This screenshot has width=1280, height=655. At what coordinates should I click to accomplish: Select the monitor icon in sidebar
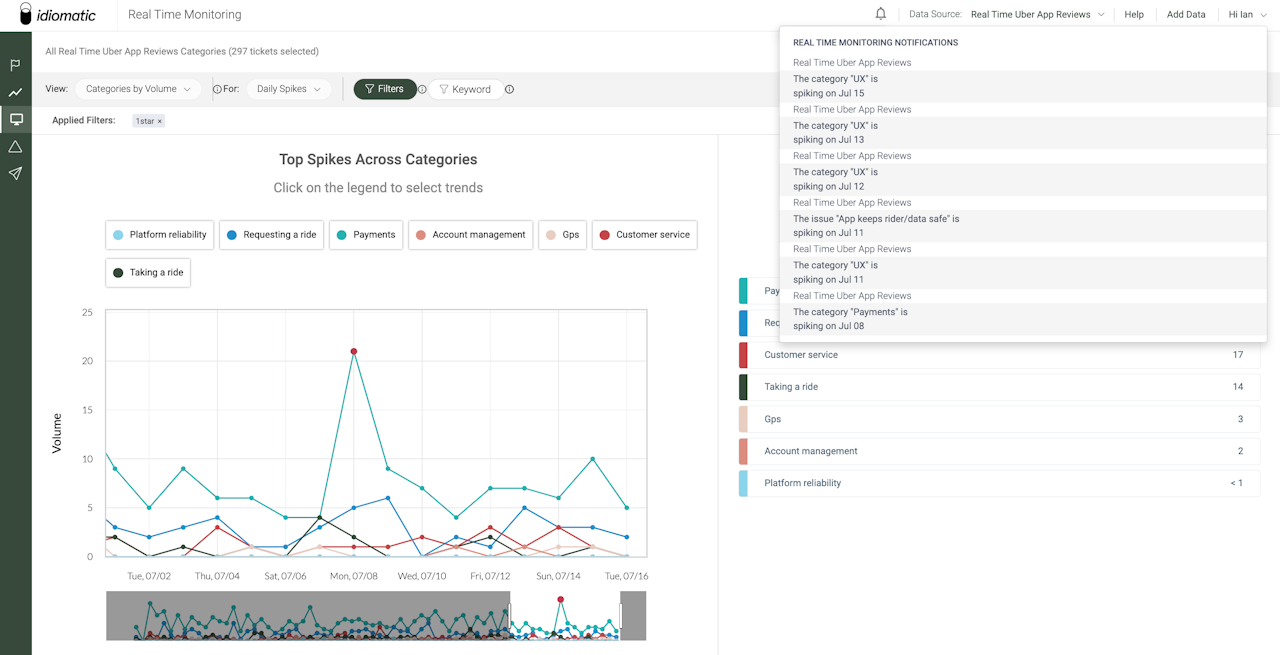point(15,120)
